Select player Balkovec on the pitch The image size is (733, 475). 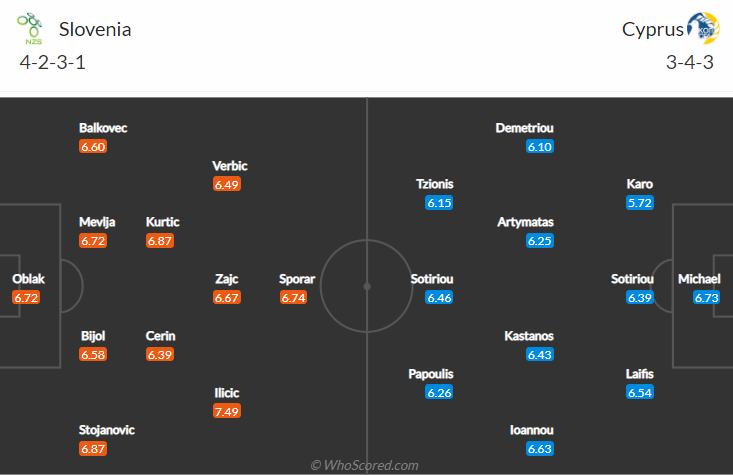point(103,128)
